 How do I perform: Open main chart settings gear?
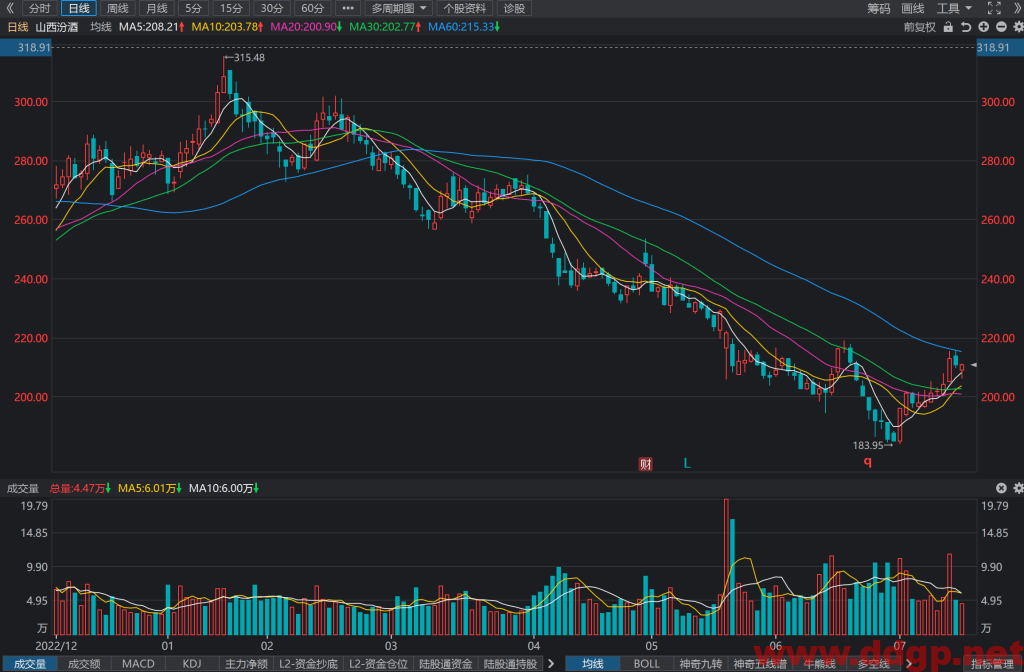1017,27
